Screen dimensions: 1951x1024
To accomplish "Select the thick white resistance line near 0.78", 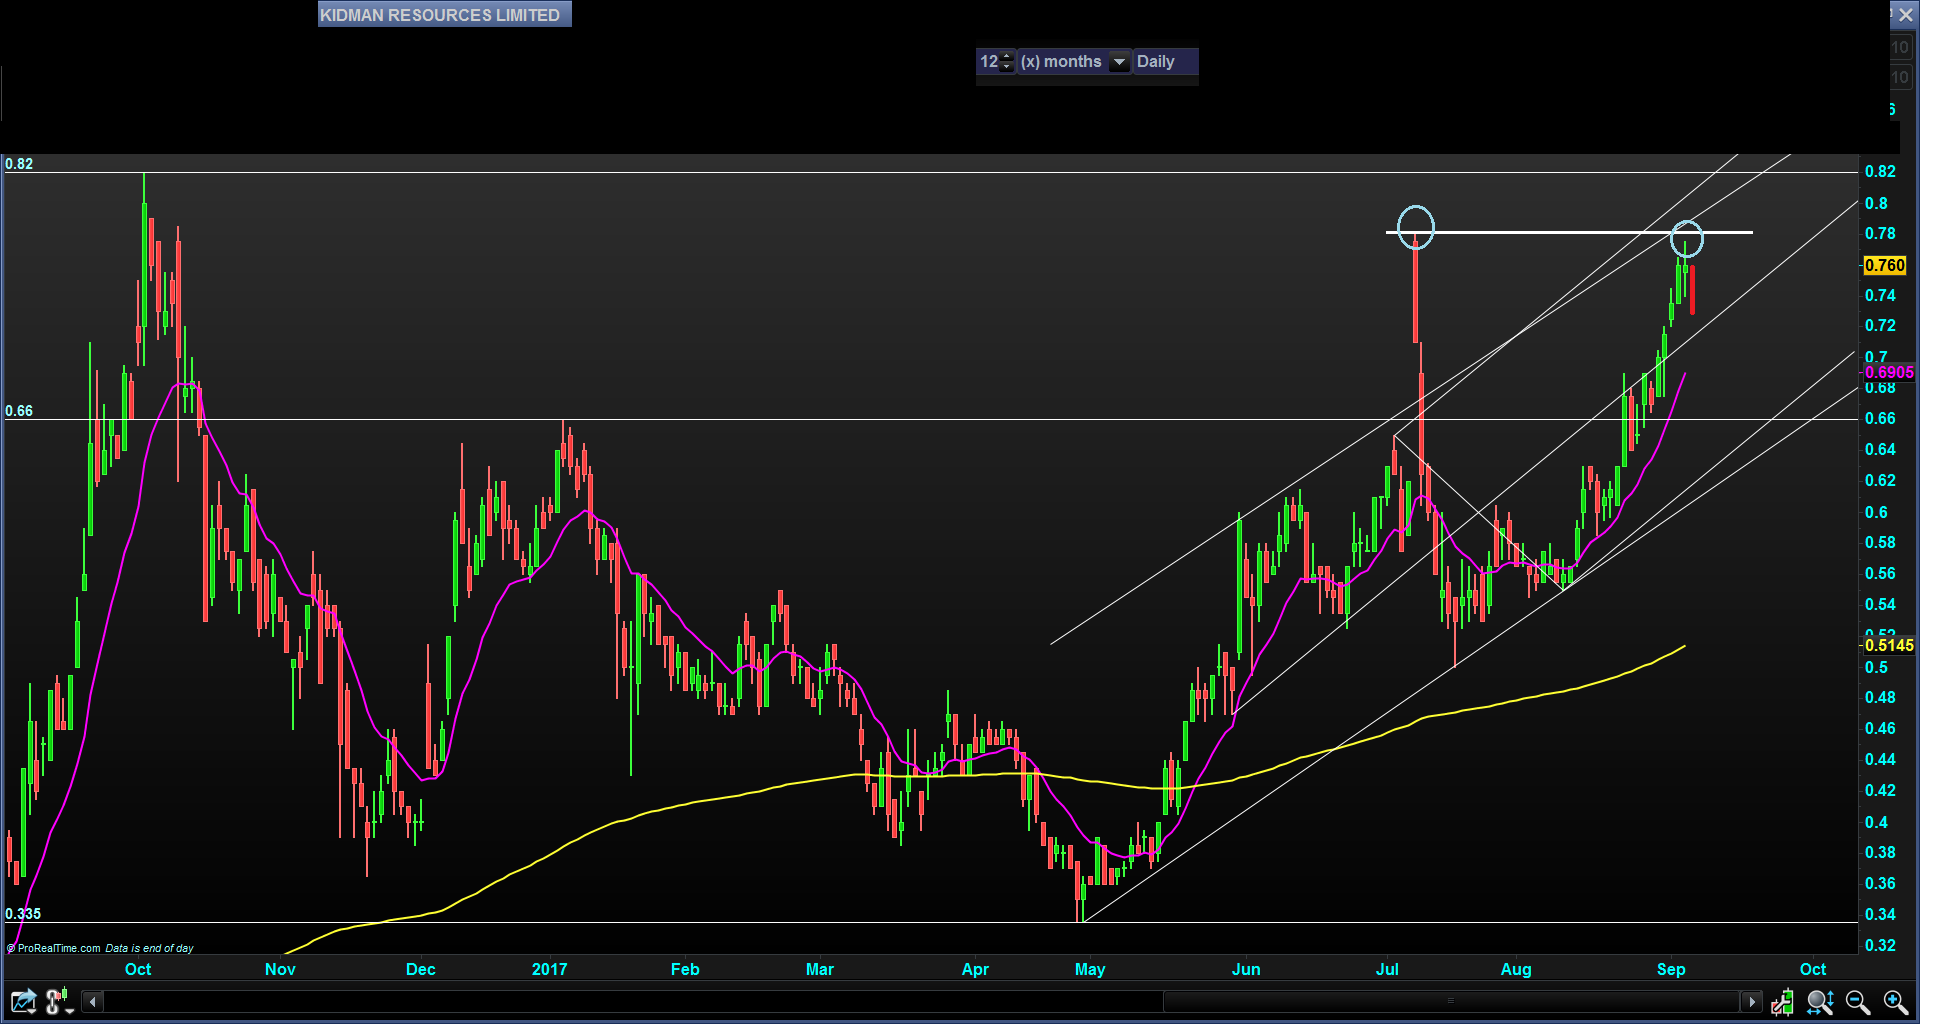I will 1569,232.
